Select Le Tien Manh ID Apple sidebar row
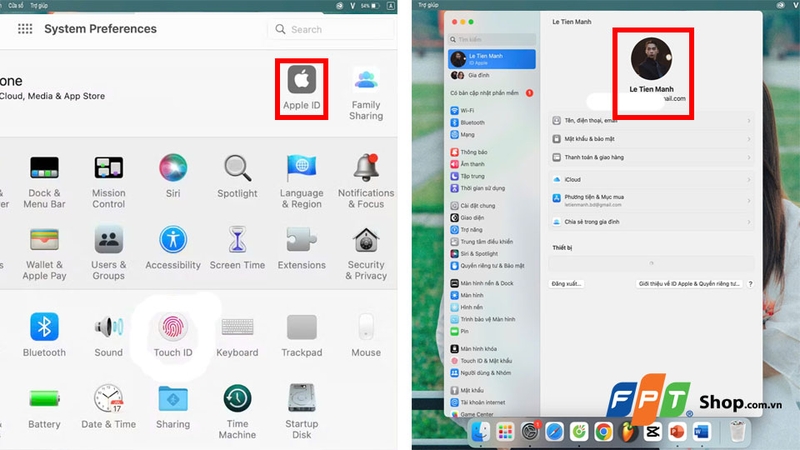Screen dimensions: 800x450 click(492, 59)
